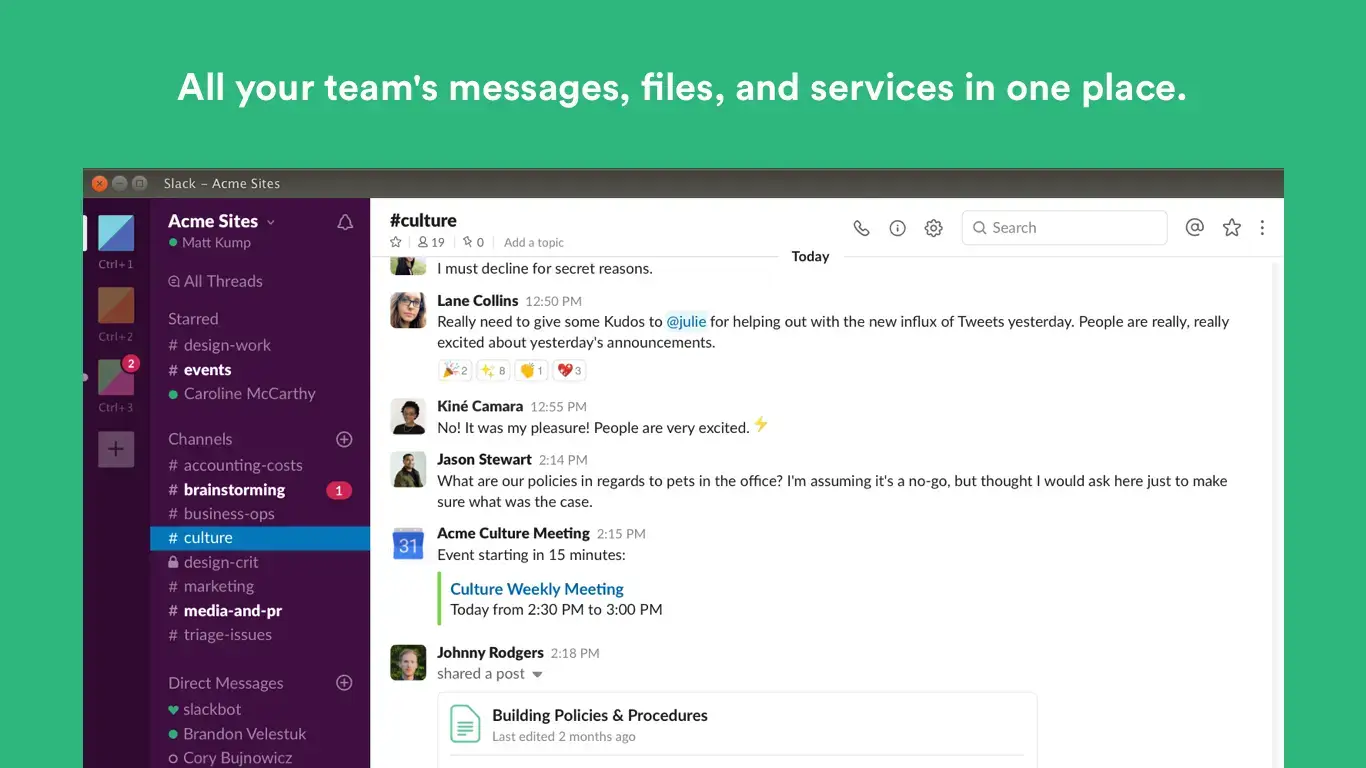Image resolution: width=1366 pixels, height=768 pixels.
Task: Switch to third workspace with badge 2
Action: tap(116, 378)
